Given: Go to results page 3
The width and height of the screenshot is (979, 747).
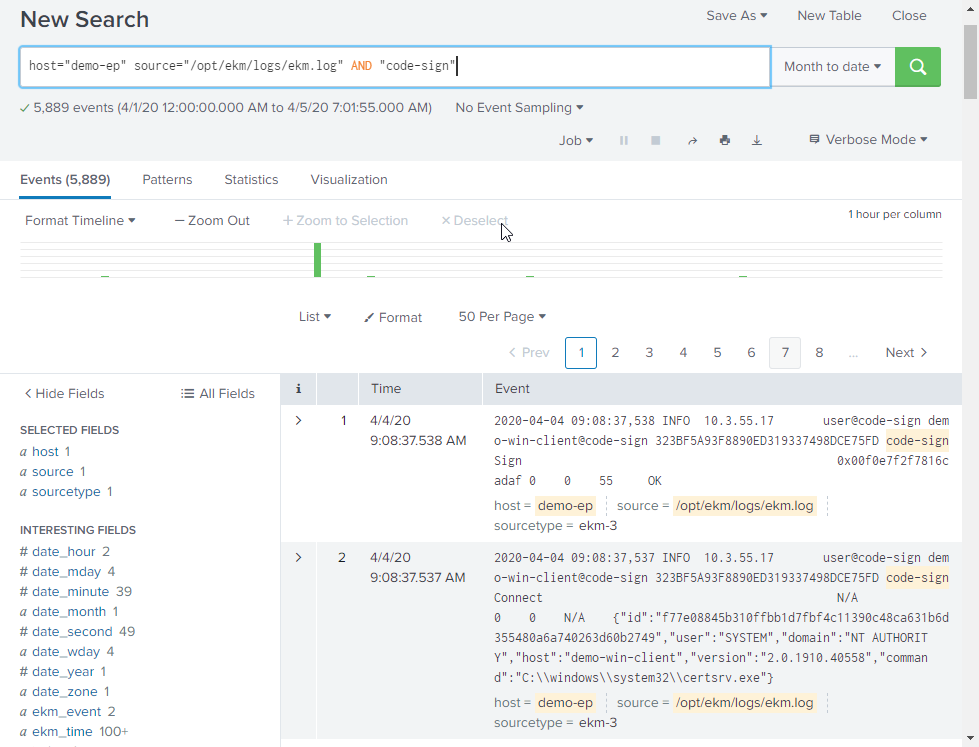Looking at the screenshot, I should click(649, 352).
